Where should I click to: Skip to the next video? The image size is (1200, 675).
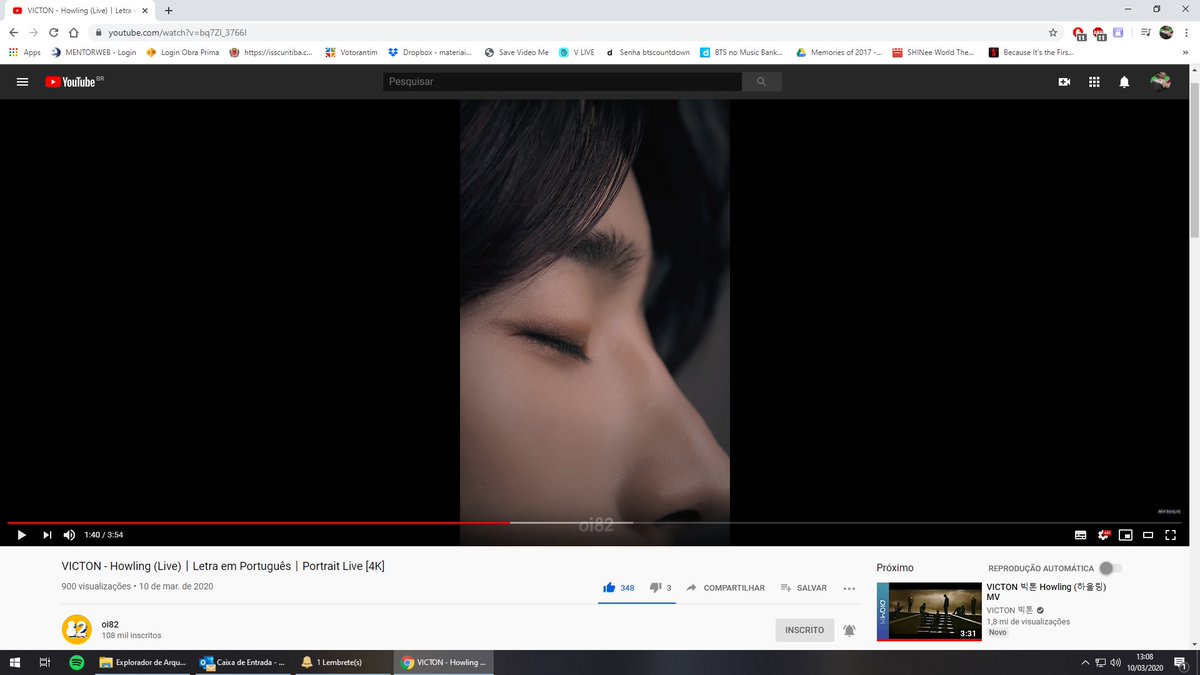46,535
